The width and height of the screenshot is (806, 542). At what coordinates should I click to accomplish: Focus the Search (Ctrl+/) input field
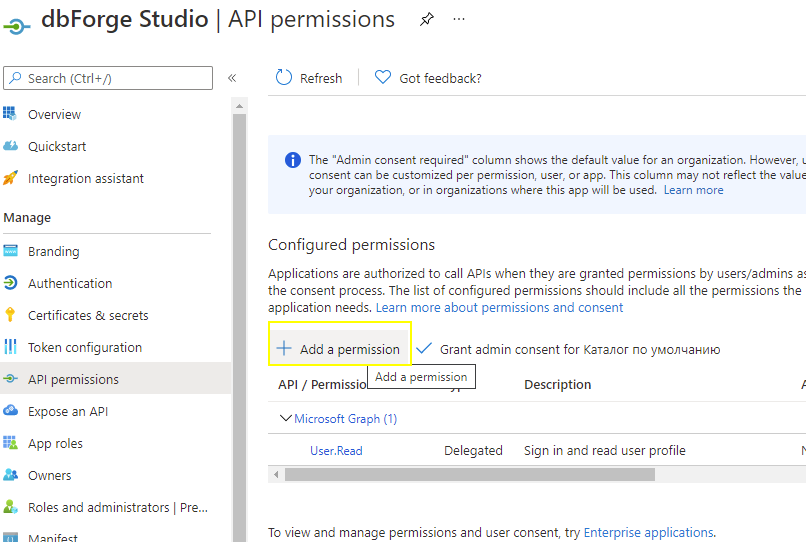[108, 78]
